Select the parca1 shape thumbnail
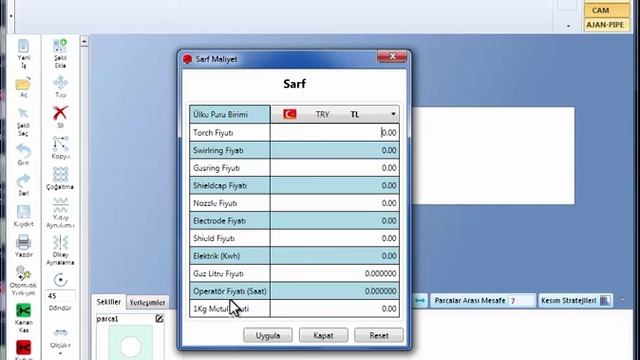 (x=130, y=342)
